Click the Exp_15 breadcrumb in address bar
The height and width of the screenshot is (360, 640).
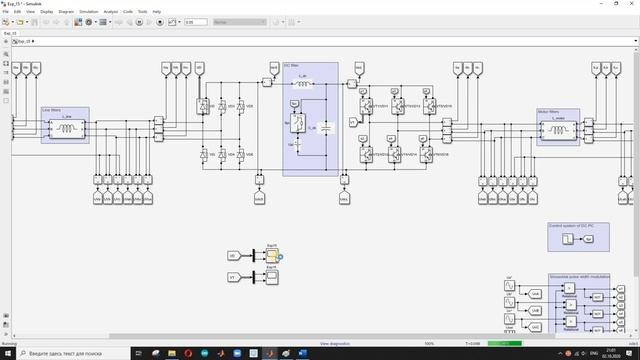(x=24, y=41)
